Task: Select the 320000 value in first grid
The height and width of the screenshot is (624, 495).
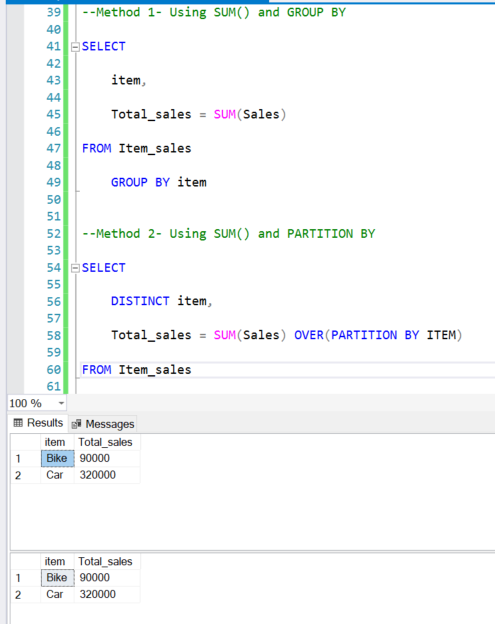Action: point(107,475)
